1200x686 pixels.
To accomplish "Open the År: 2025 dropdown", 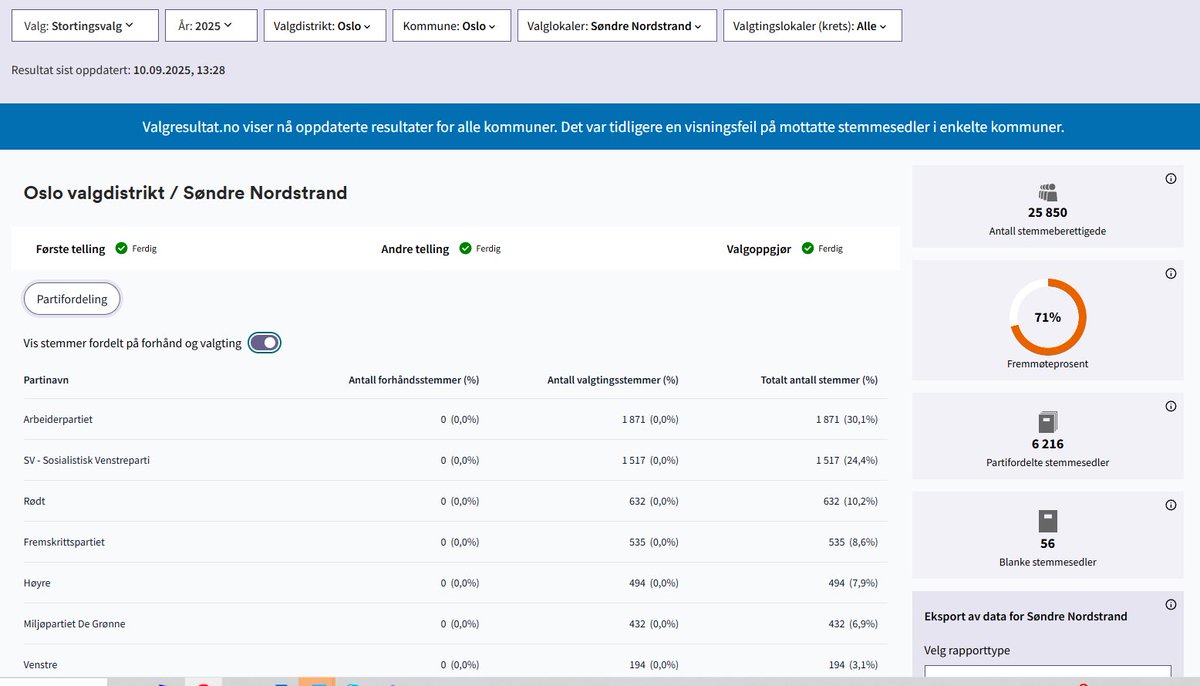I will [x=211, y=26].
